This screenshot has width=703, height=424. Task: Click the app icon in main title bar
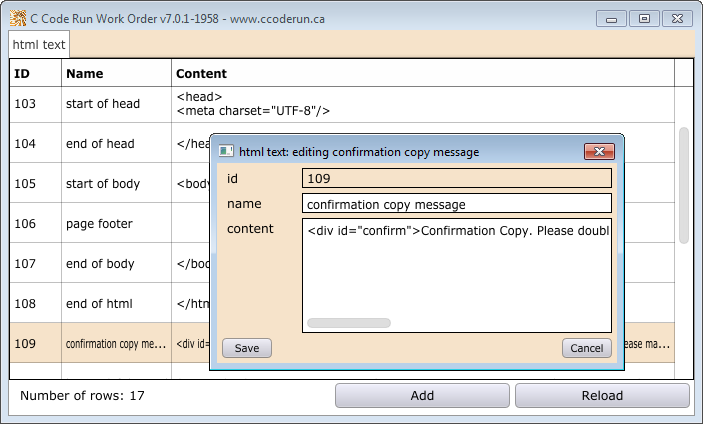[x=17, y=19]
